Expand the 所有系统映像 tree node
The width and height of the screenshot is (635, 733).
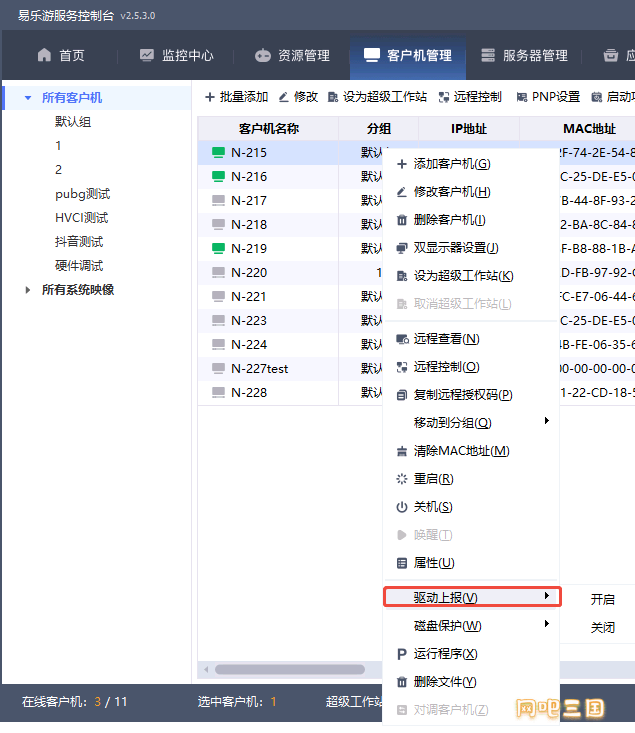28,290
